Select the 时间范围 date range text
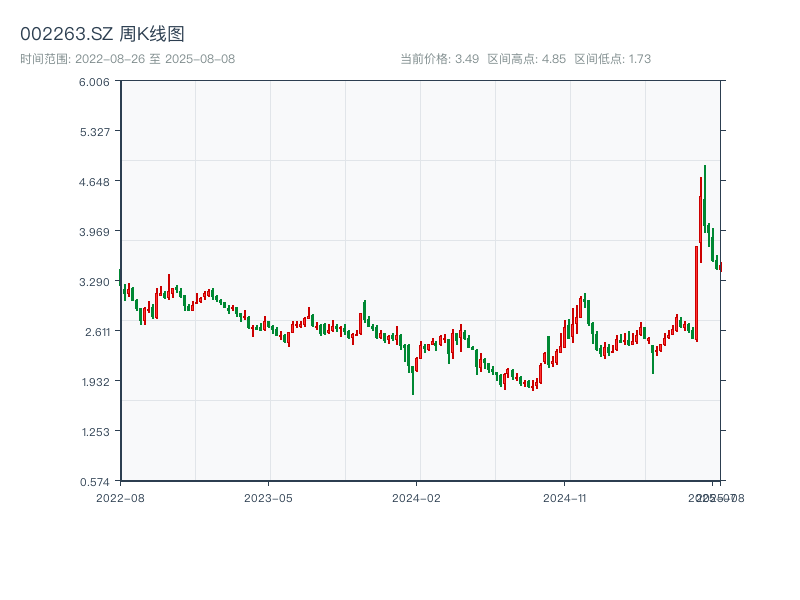This screenshot has height=600, width=800. (127, 59)
